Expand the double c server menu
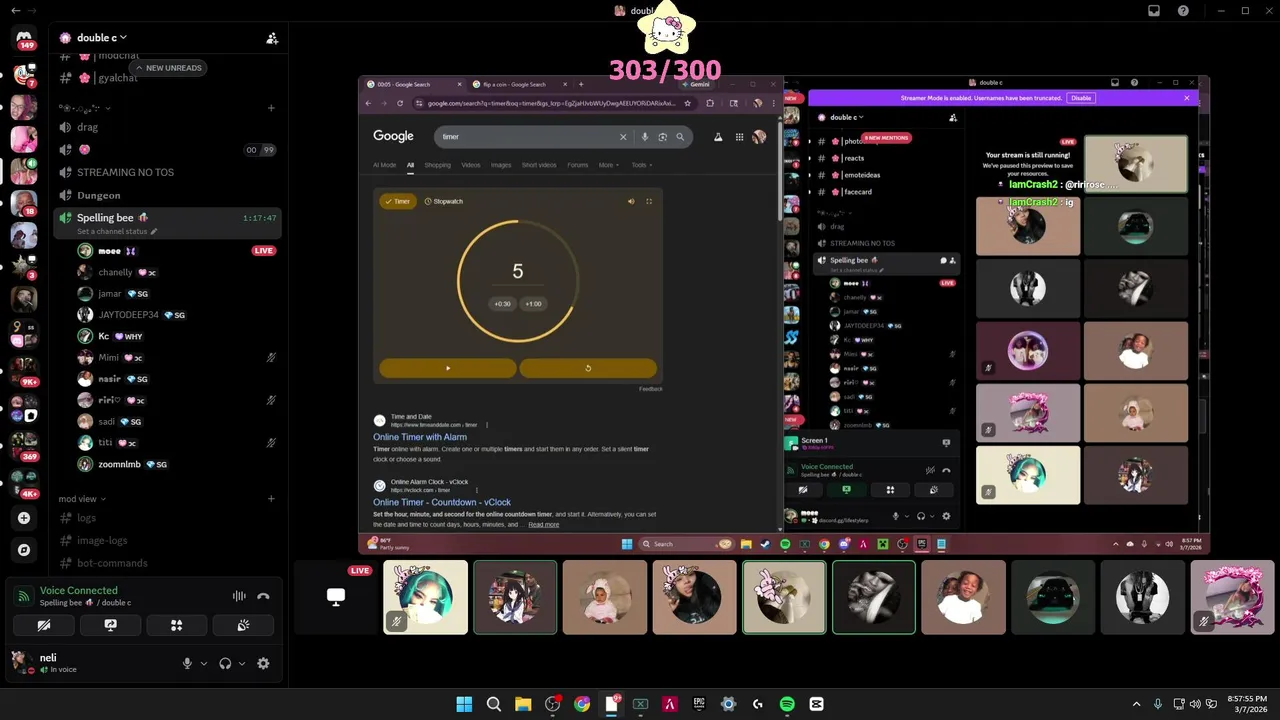Viewport: 1280px width, 720px height. click(101, 38)
